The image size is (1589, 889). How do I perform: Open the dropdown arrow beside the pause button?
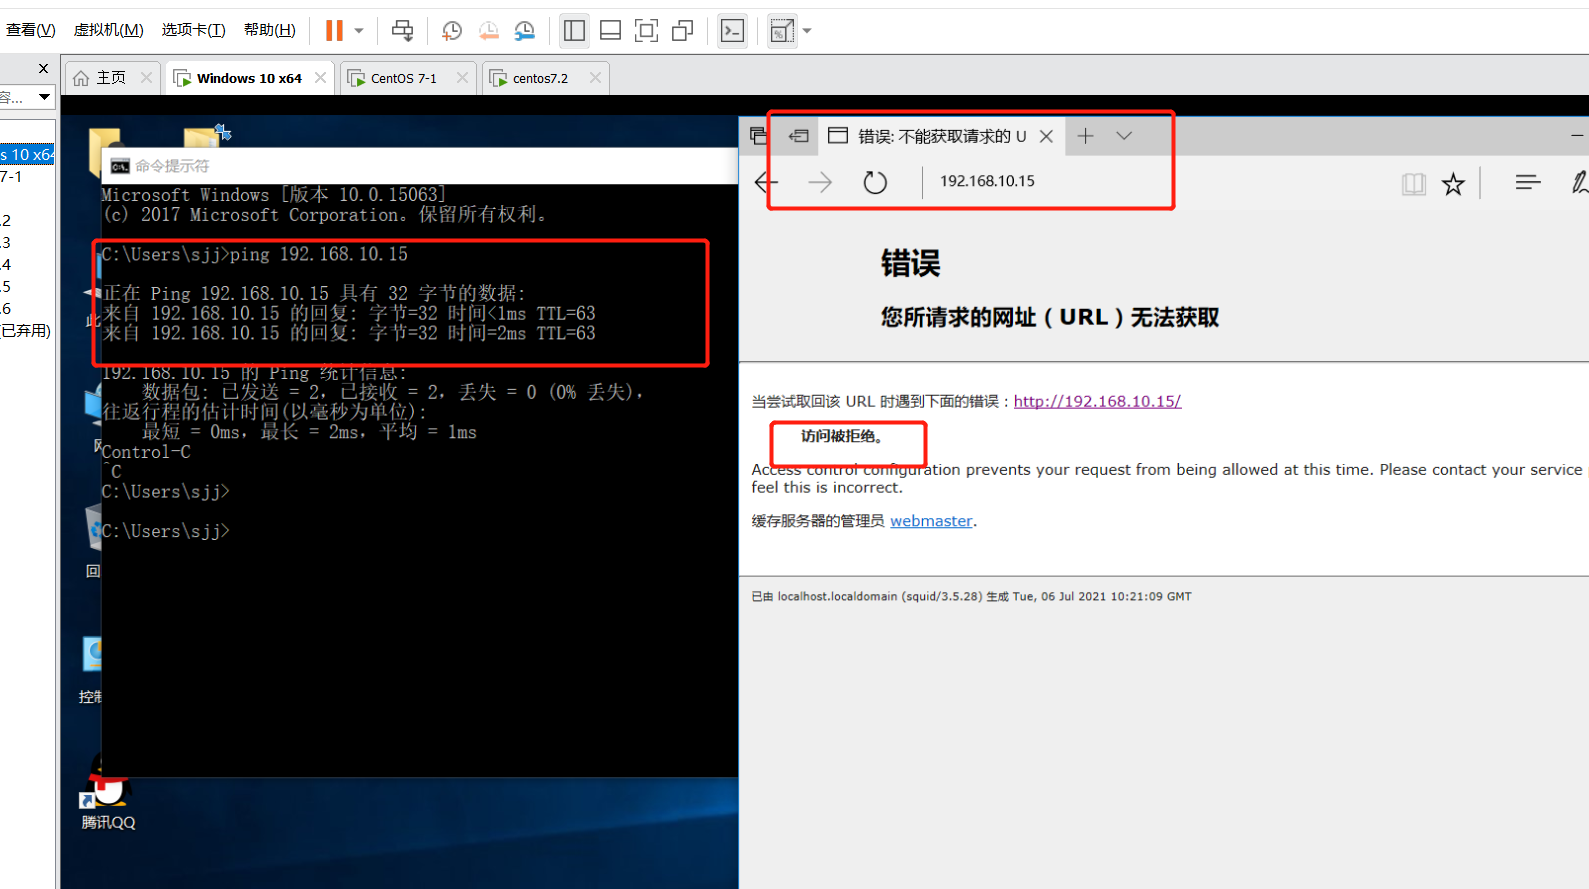(x=359, y=31)
